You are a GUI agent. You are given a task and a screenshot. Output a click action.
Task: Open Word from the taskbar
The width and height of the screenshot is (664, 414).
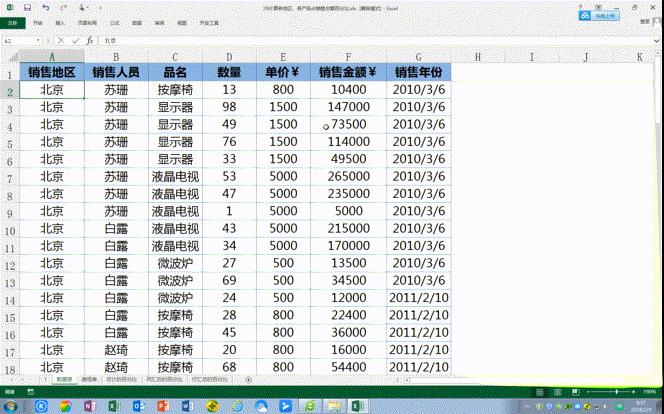(188, 406)
